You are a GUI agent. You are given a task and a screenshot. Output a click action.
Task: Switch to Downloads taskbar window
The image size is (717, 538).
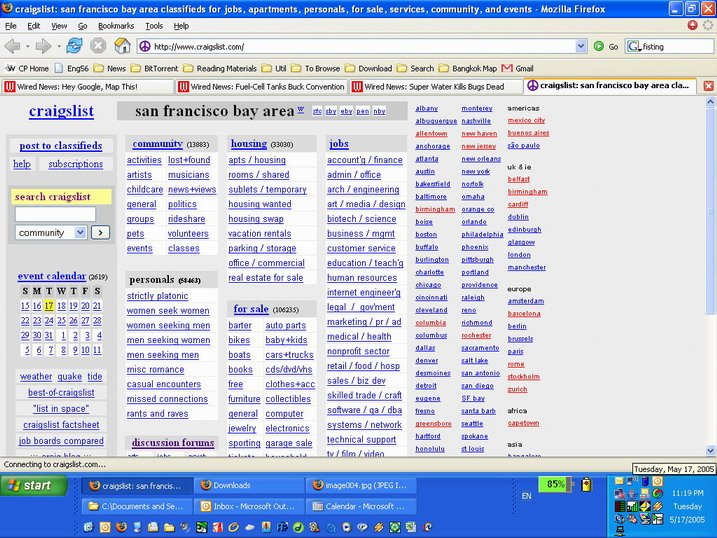[x=249, y=485]
